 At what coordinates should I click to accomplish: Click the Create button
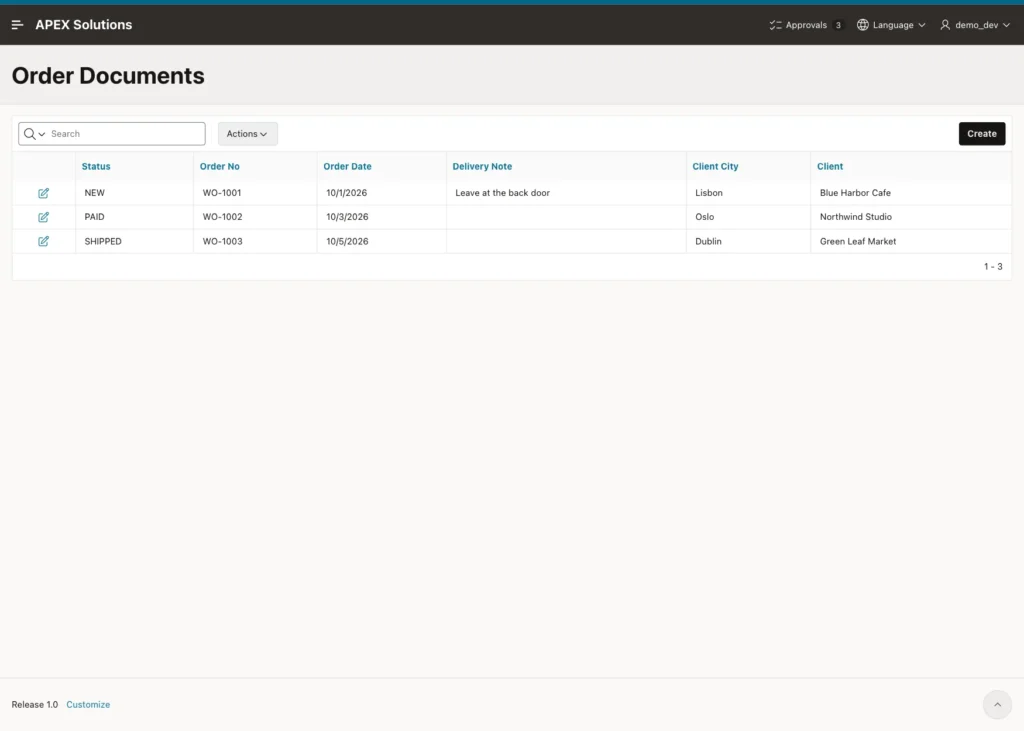click(982, 134)
